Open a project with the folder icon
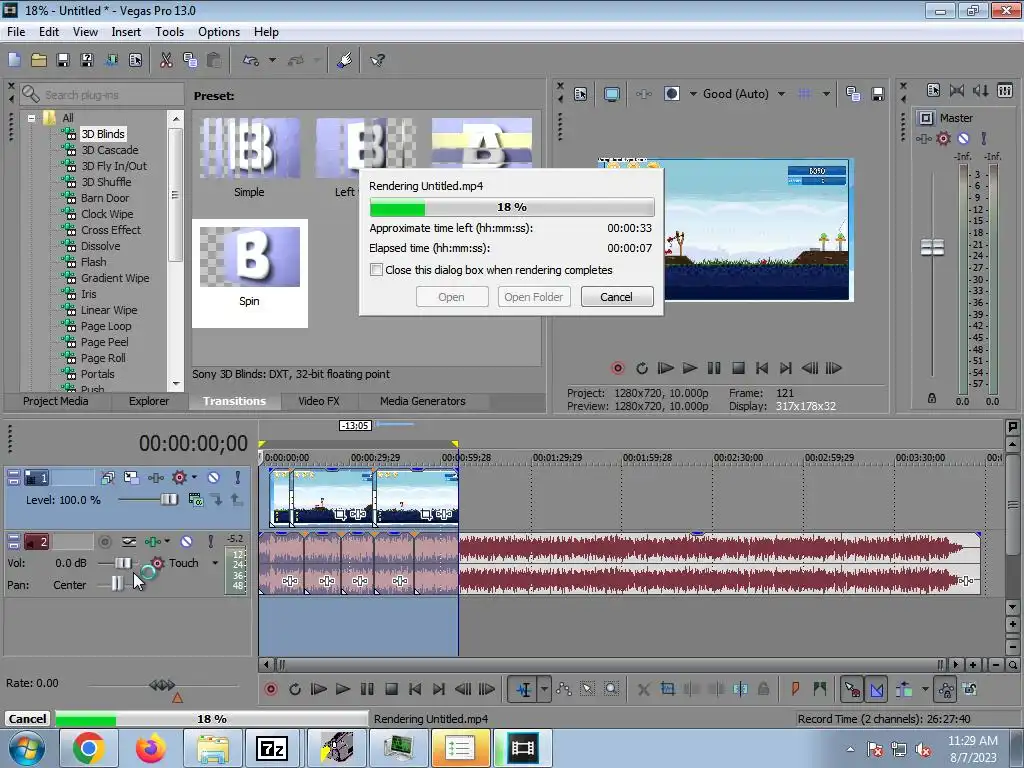The width and height of the screenshot is (1024, 768). 39,60
